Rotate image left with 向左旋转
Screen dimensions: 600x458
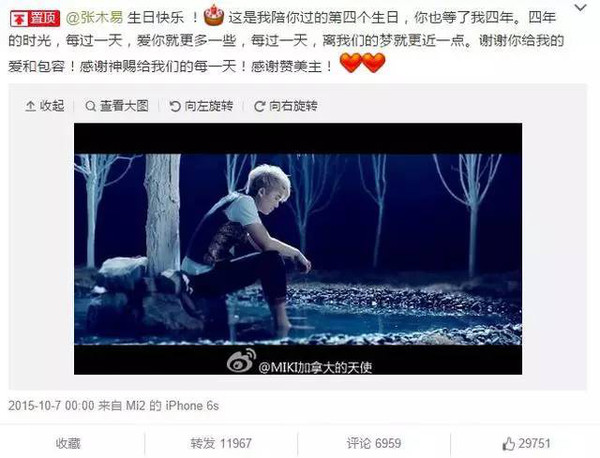pyautogui.click(x=201, y=106)
